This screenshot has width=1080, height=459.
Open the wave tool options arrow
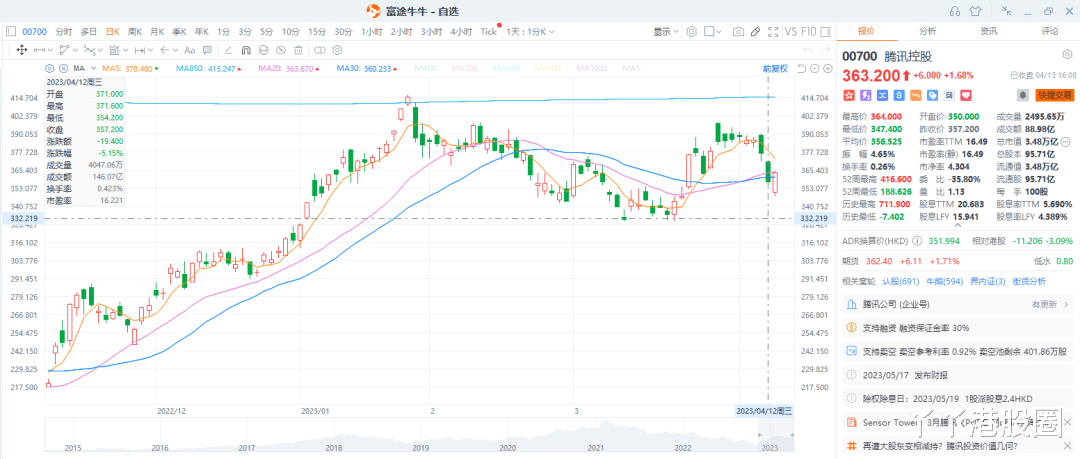coord(99,50)
